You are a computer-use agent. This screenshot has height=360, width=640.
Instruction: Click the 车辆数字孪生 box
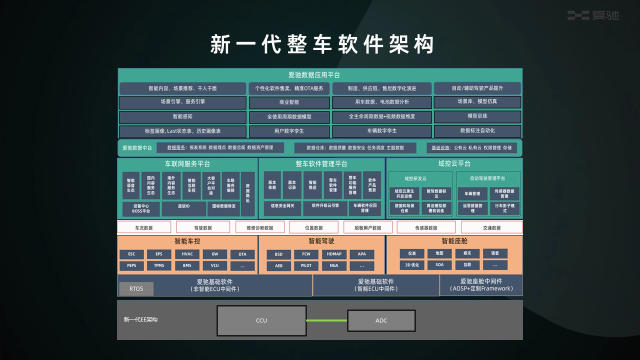pos(382,131)
